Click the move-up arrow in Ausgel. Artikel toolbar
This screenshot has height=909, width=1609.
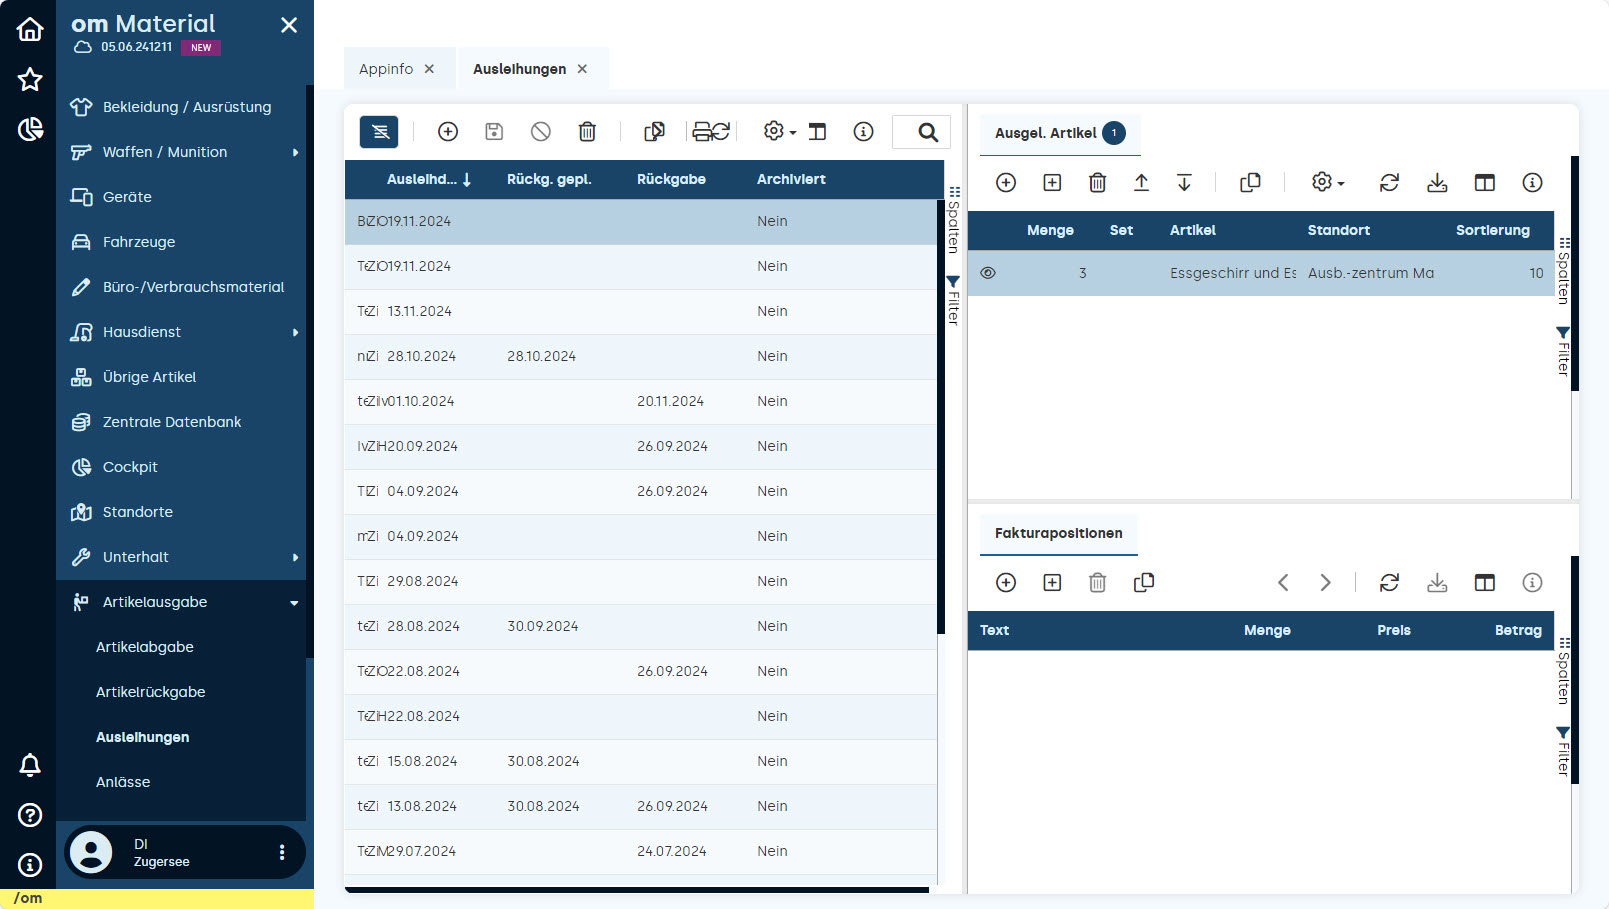click(x=1141, y=183)
